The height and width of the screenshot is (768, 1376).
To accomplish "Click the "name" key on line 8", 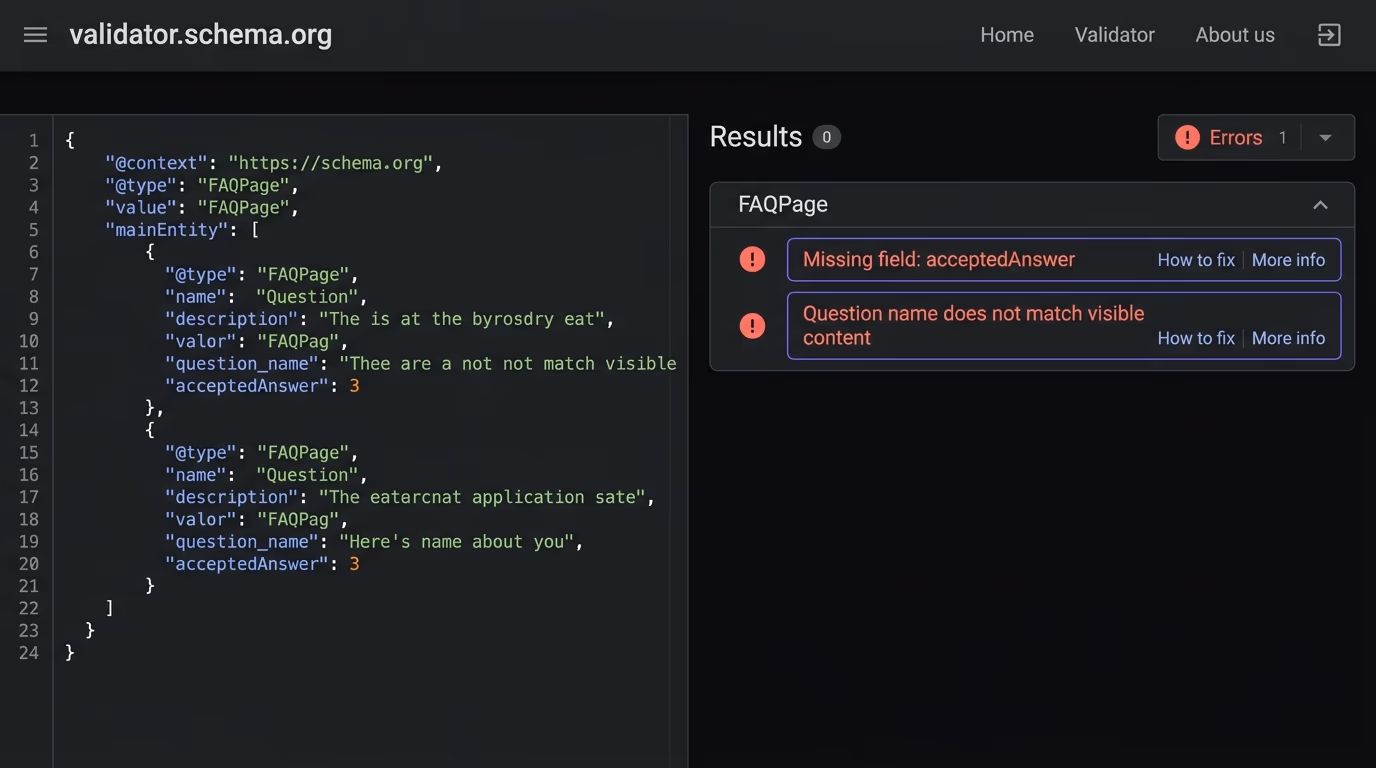I will (196, 297).
